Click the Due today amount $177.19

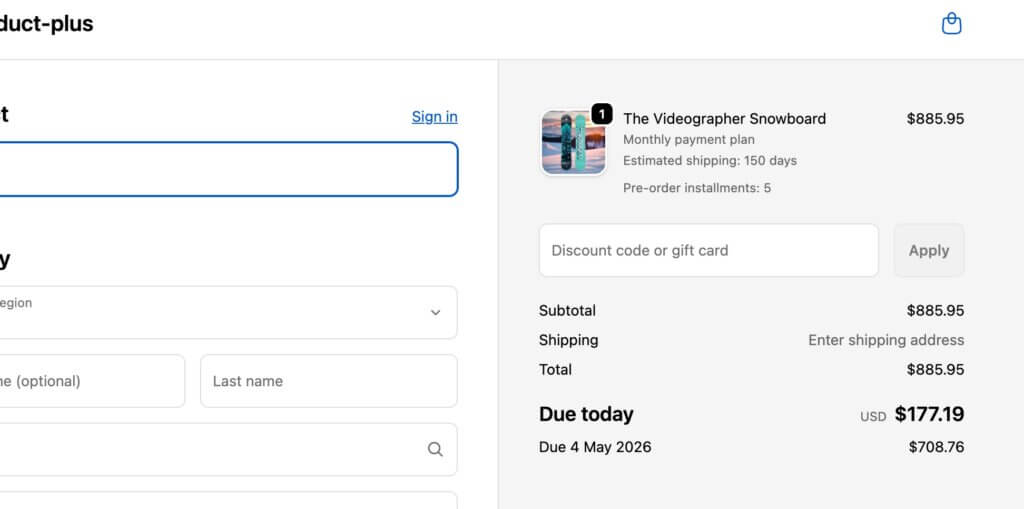click(929, 414)
